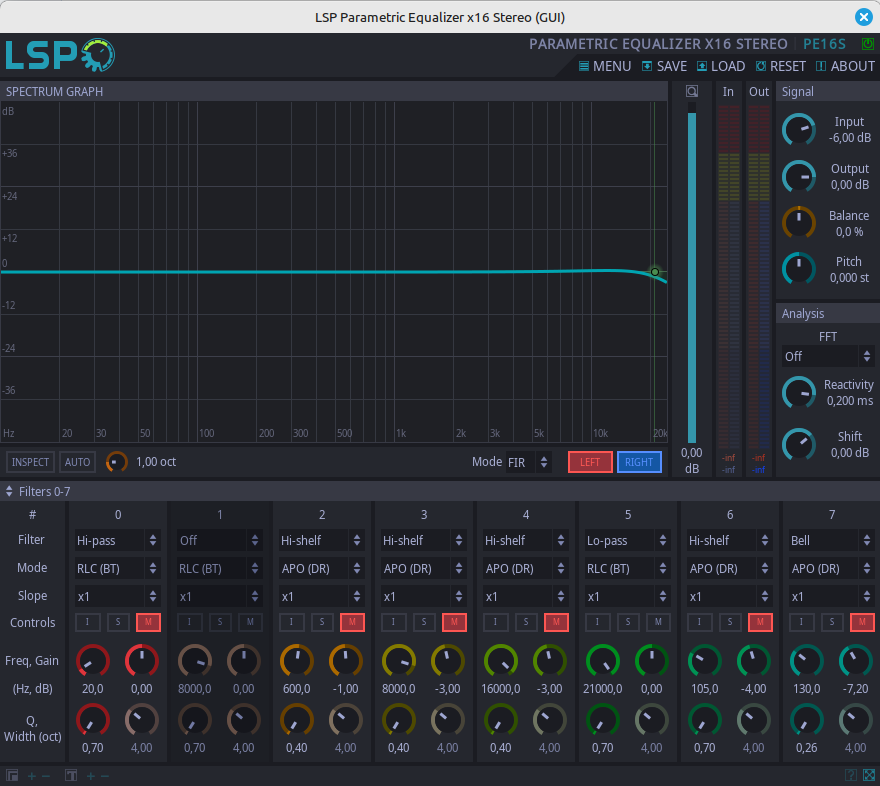The width and height of the screenshot is (880, 786).
Task: Toggle inspect I on filter 6
Action: (x=699, y=622)
